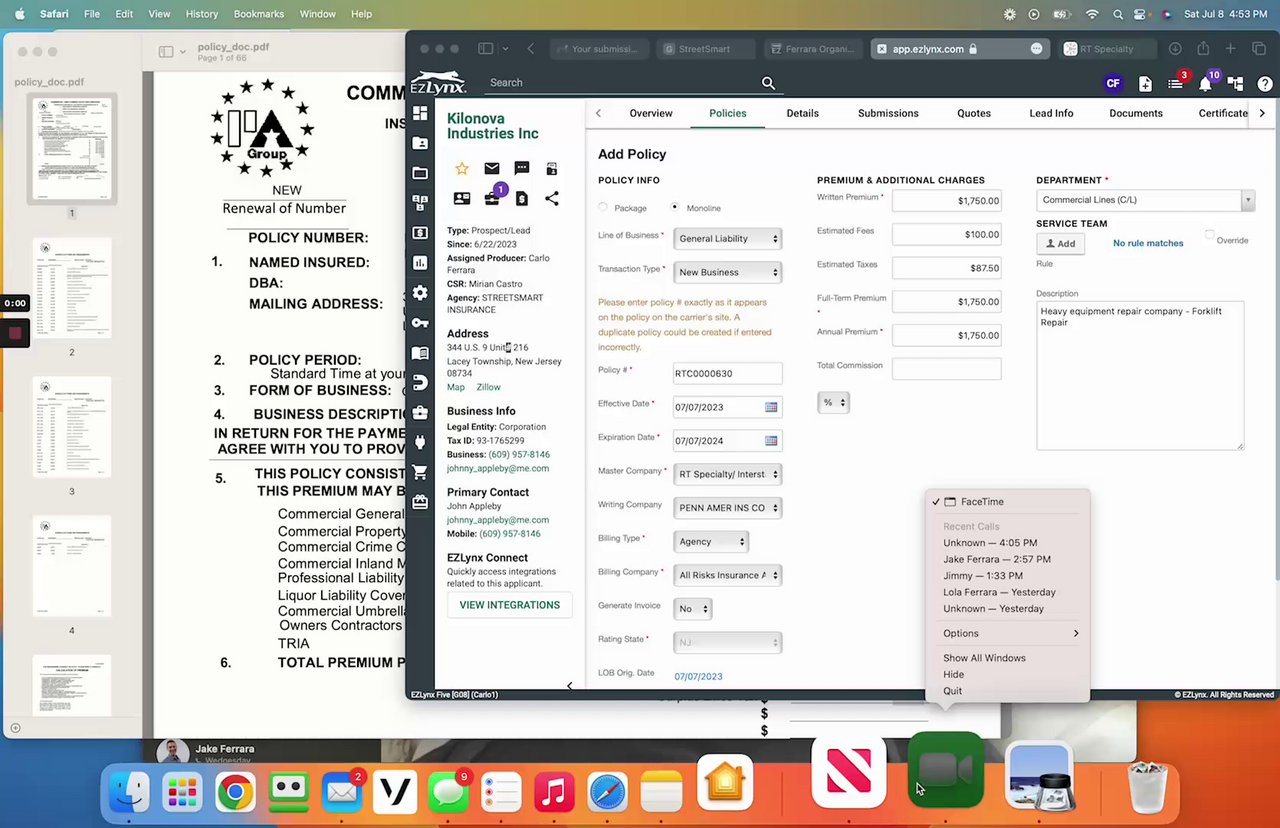Open the notifications bell with badge 10
Screen dimensions: 1280x828
click(1207, 83)
